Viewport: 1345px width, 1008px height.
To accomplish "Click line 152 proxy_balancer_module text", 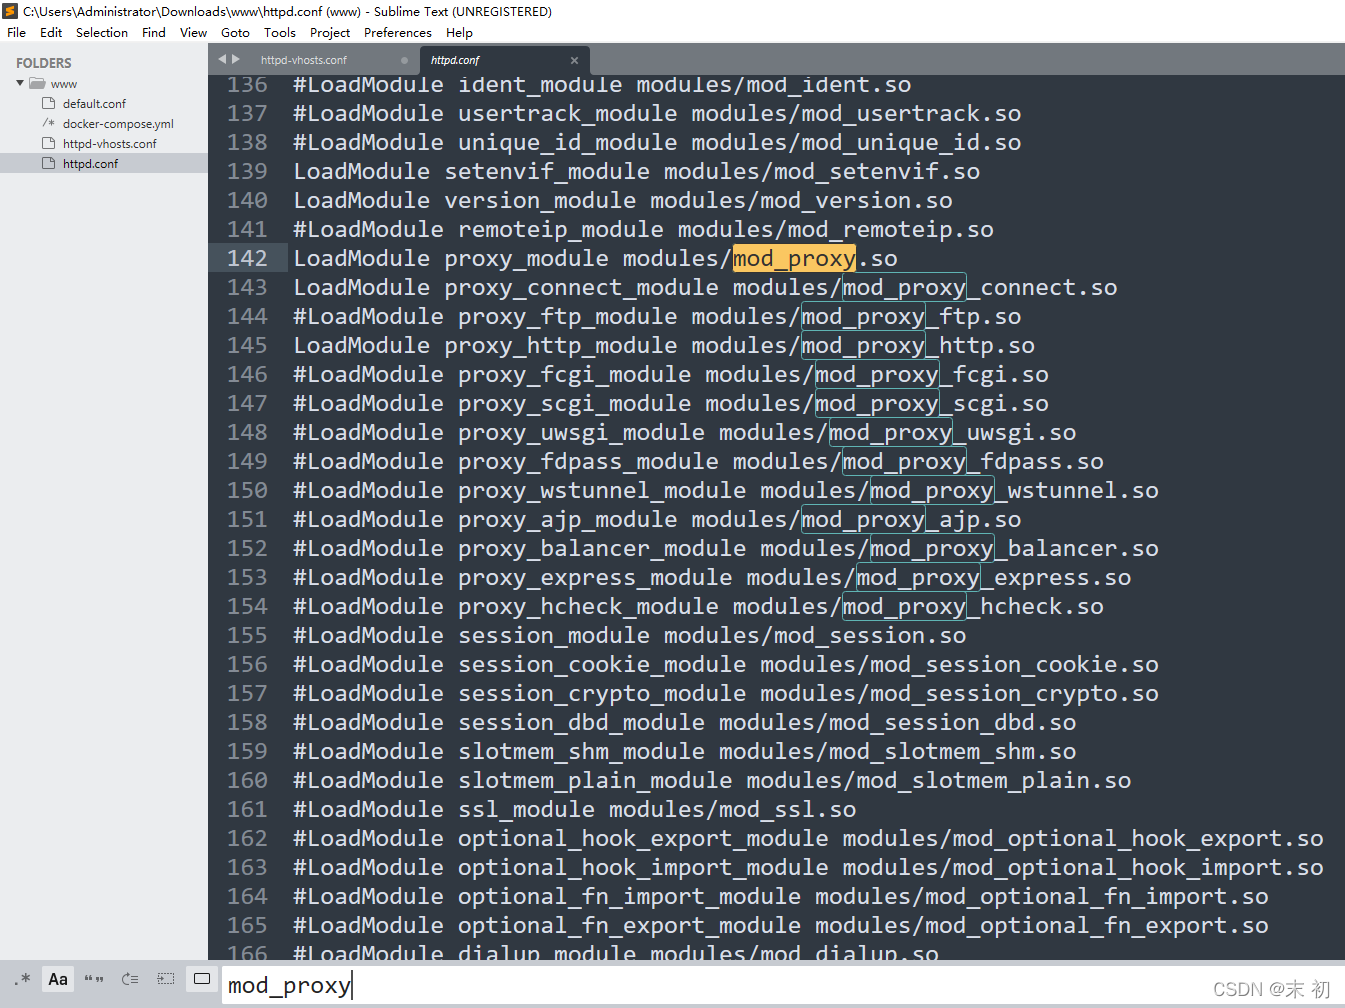I will point(602,549).
